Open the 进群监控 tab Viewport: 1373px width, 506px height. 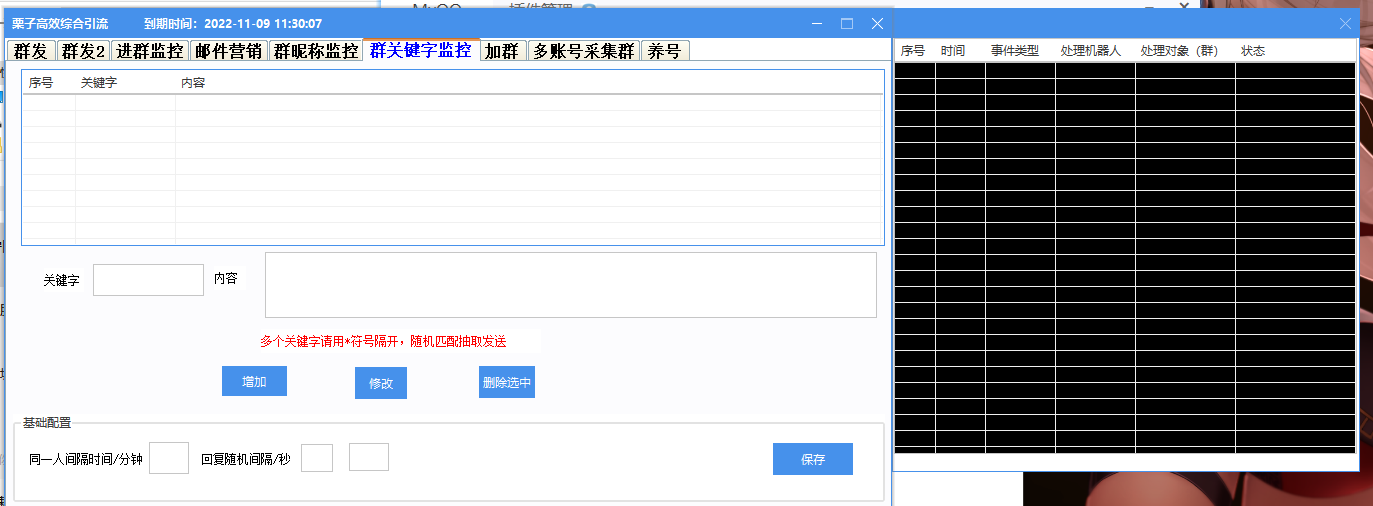tap(150, 51)
